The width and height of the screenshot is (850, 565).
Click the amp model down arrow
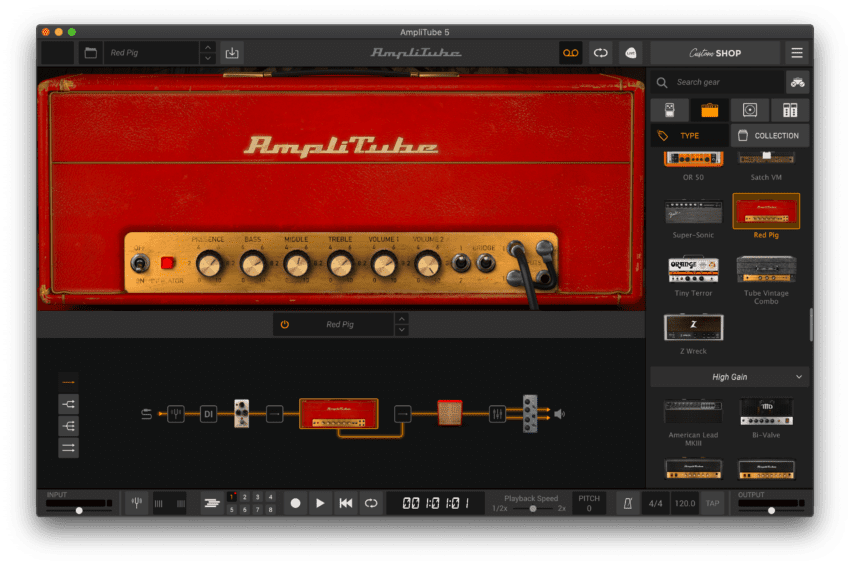[402, 330]
